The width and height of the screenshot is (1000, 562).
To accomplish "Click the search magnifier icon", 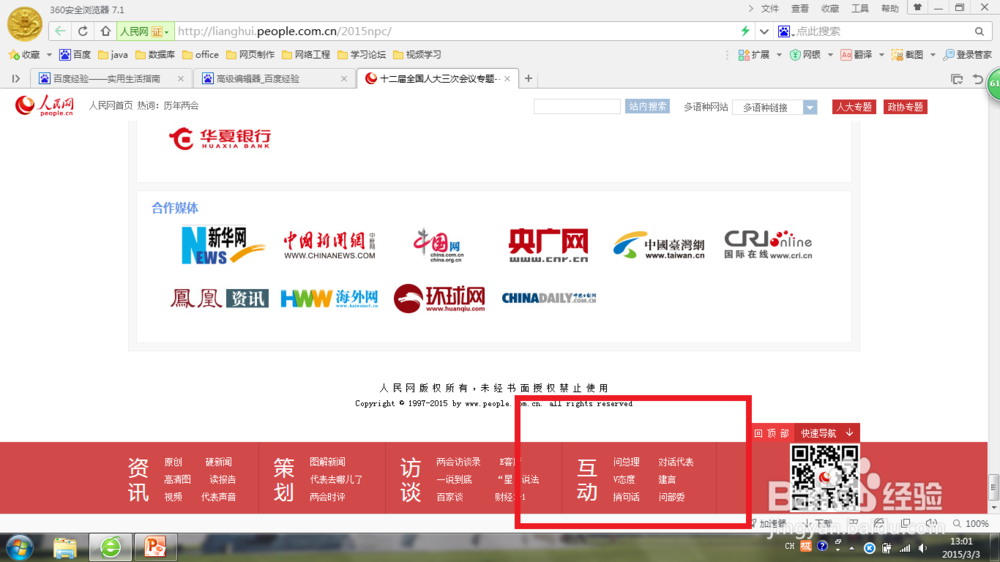I will click(x=979, y=31).
